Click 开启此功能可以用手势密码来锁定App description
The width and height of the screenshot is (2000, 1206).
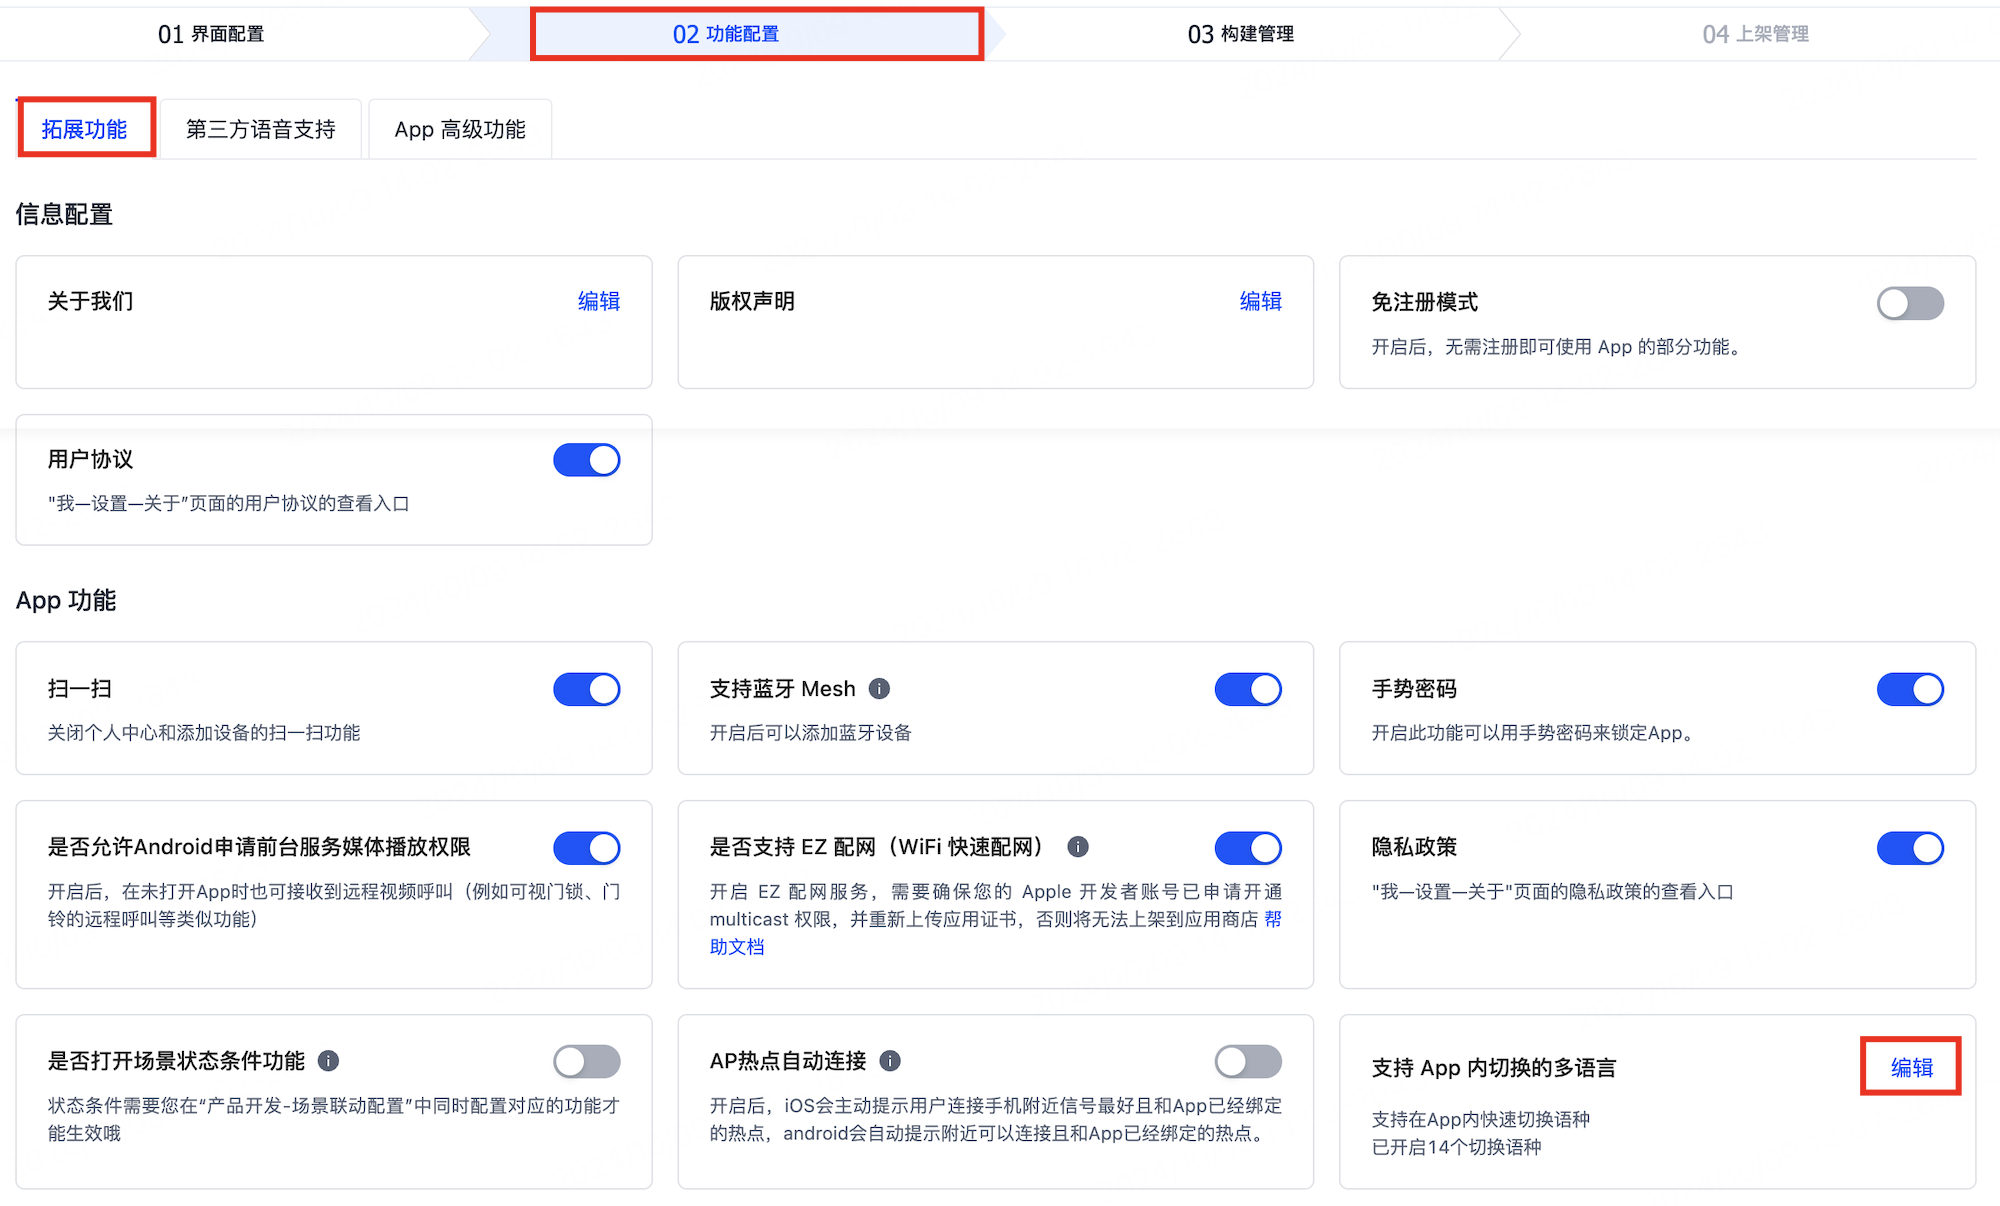point(1532,733)
